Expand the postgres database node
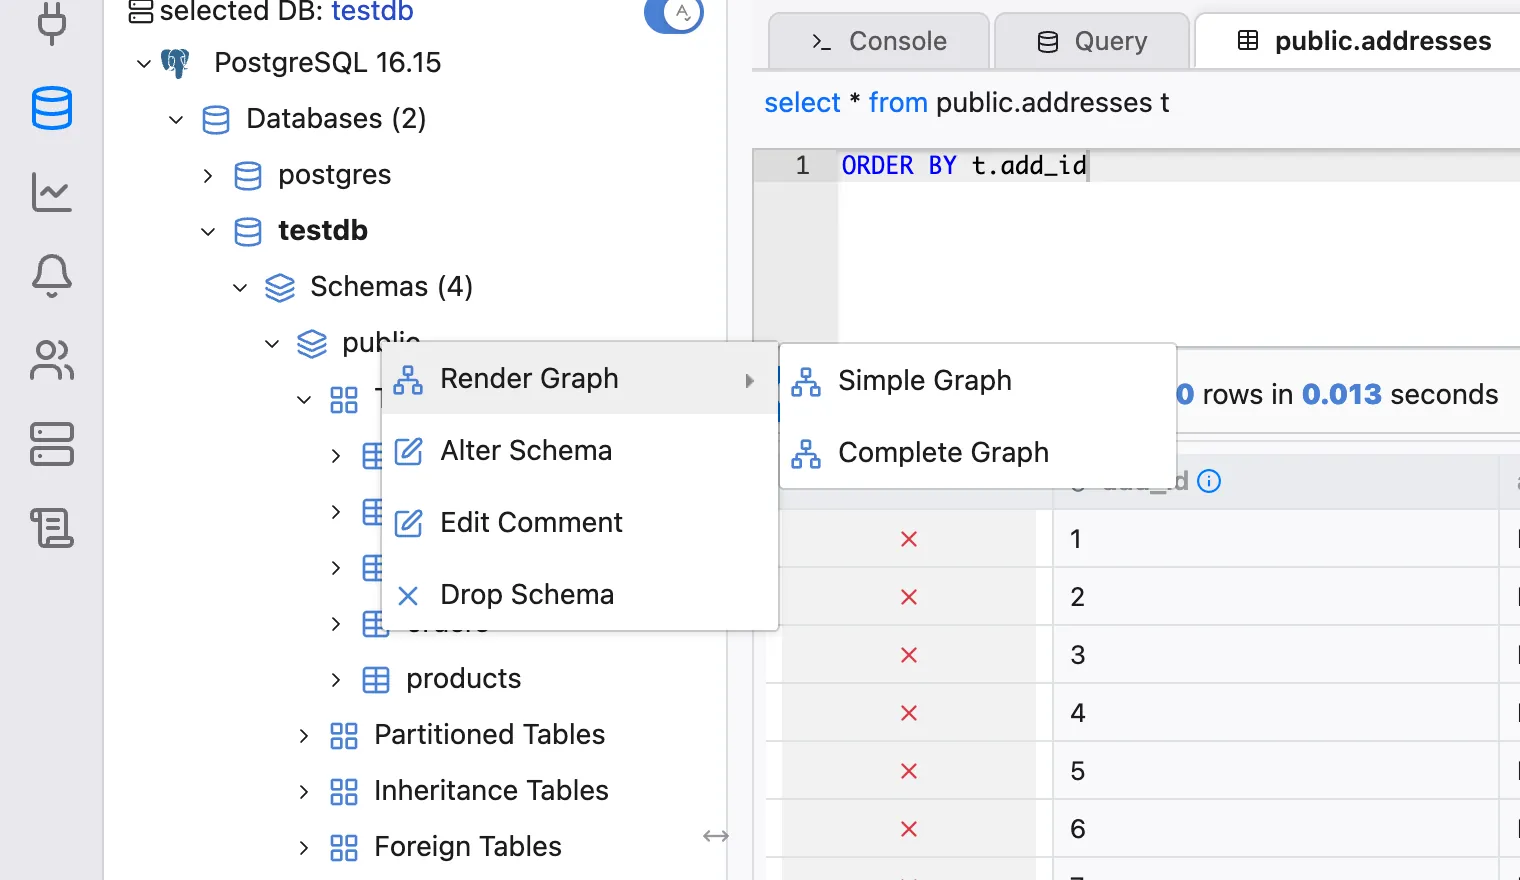 click(x=208, y=175)
